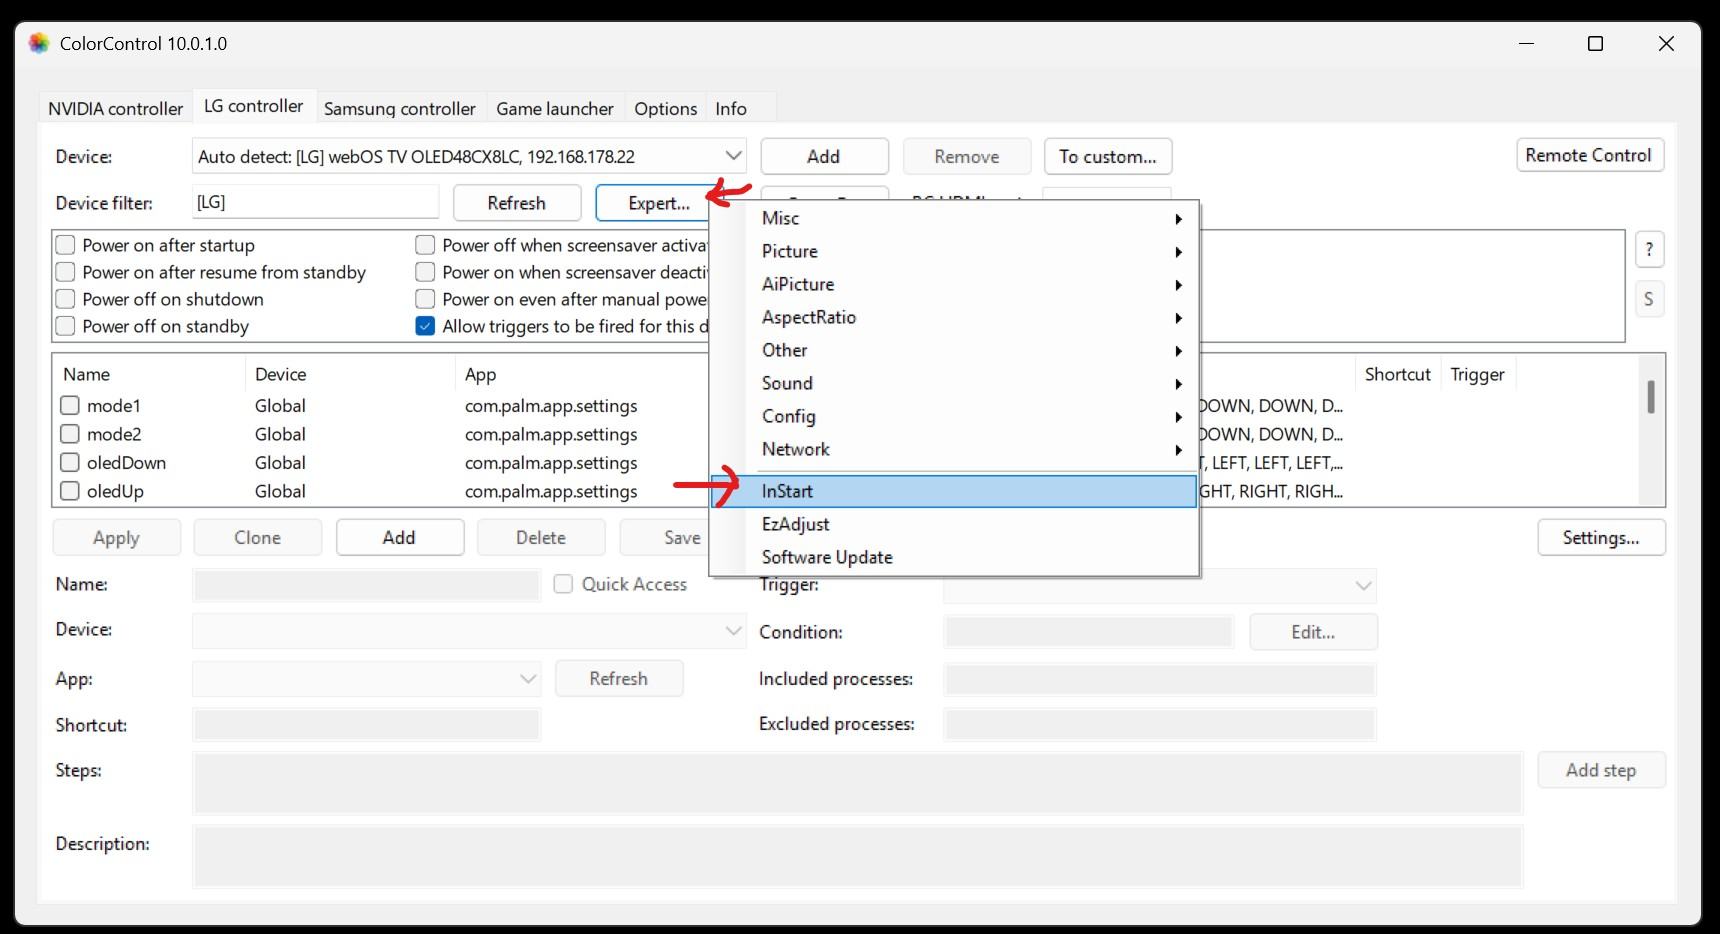Viewport: 1720px width, 934px height.
Task: Maximize the ColorControl window
Action: (1596, 43)
